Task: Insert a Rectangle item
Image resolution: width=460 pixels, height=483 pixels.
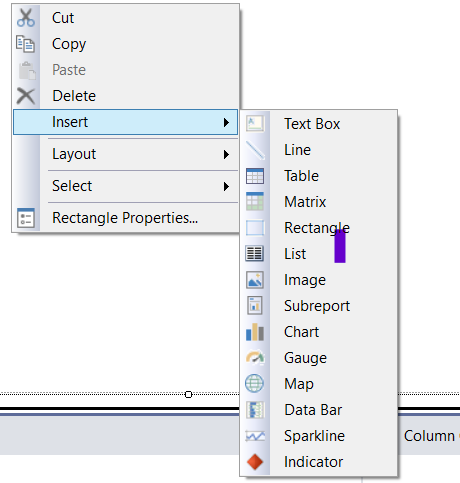Action: 318,228
